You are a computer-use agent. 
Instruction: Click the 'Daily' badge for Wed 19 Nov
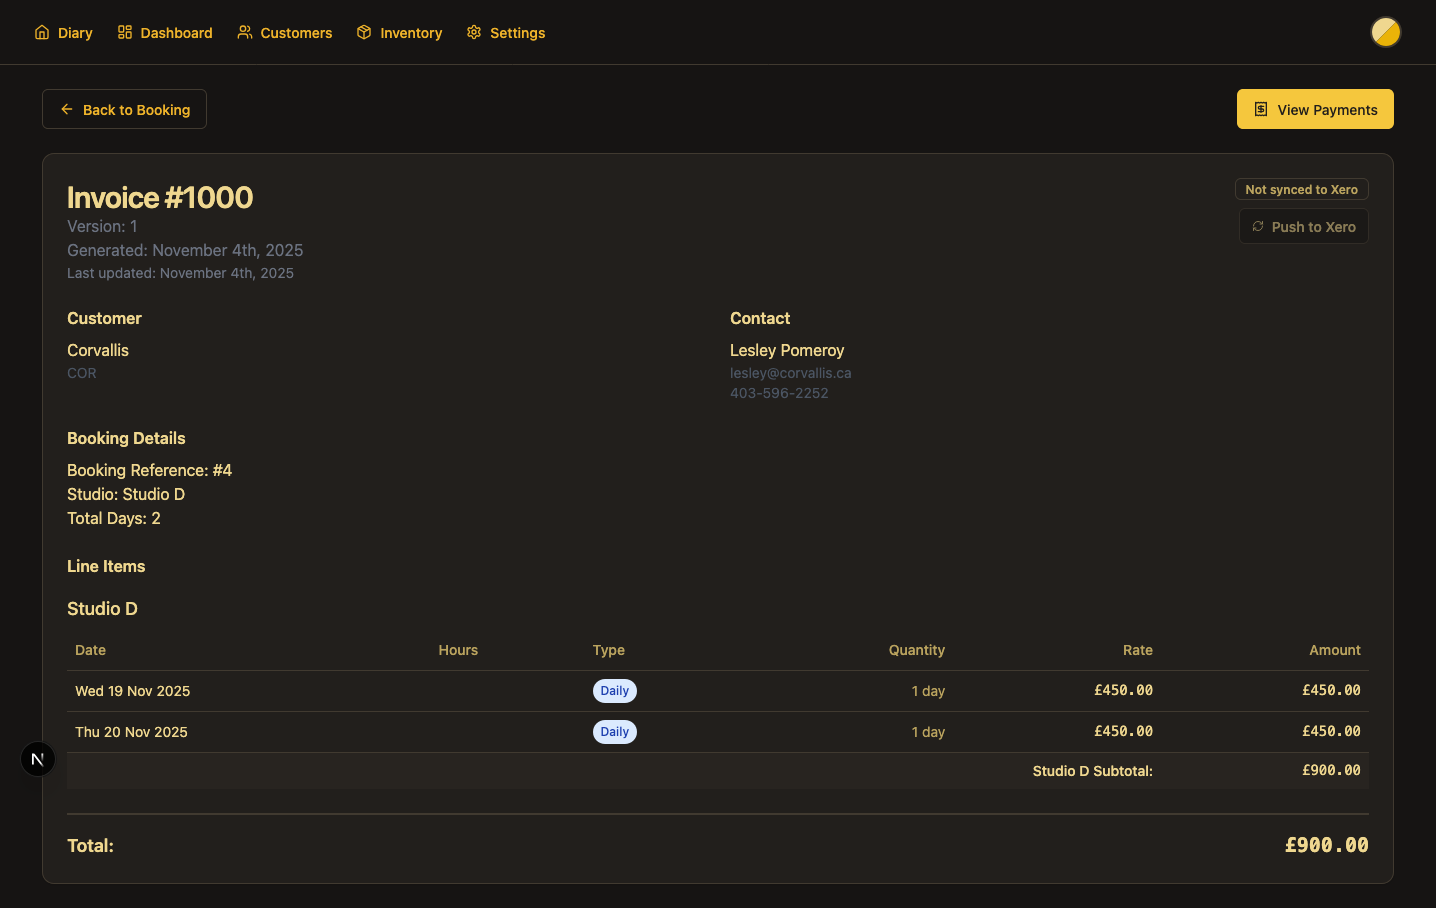[614, 690]
